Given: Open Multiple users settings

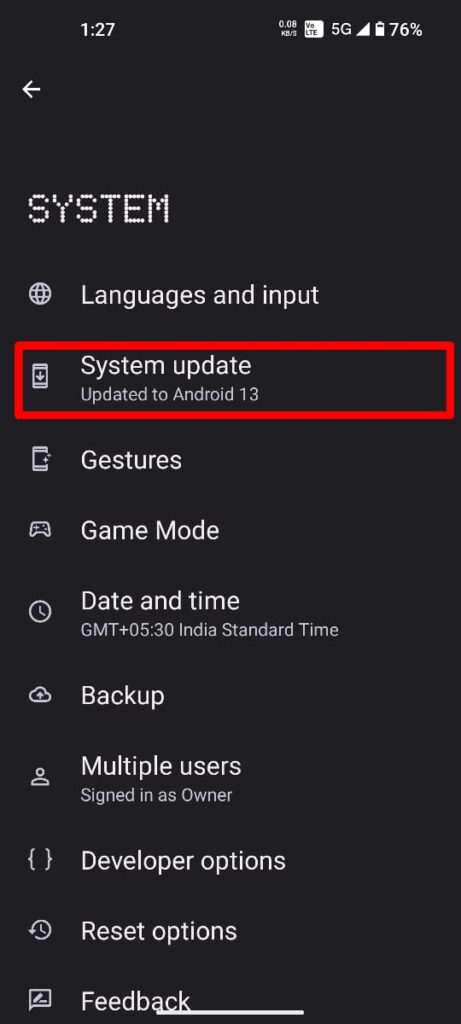Looking at the screenshot, I should click(230, 778).
